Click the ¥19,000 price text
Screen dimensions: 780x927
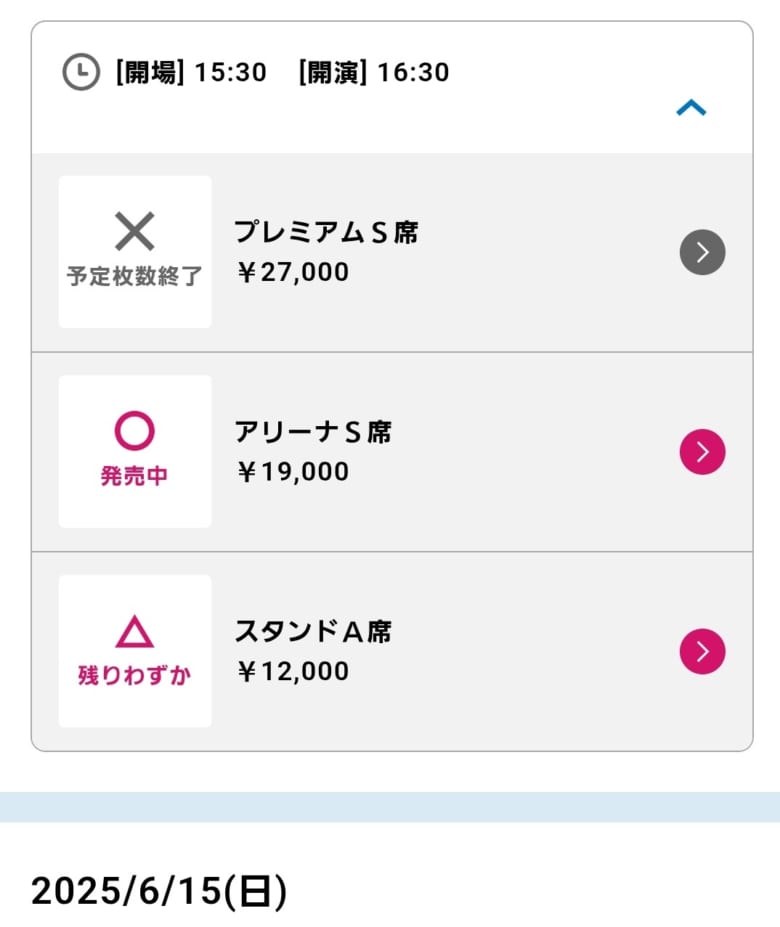coord(293,472)
